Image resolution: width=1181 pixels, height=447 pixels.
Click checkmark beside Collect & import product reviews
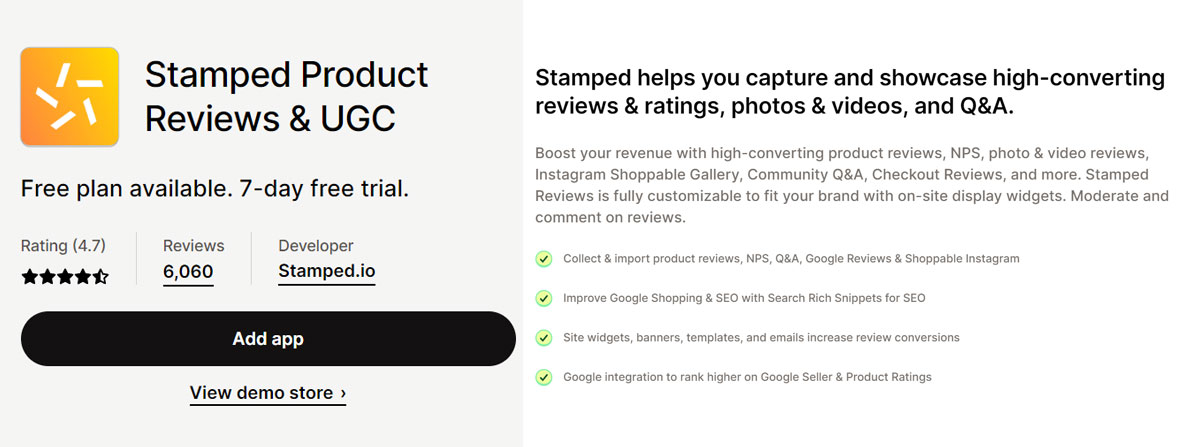[544, 259]
